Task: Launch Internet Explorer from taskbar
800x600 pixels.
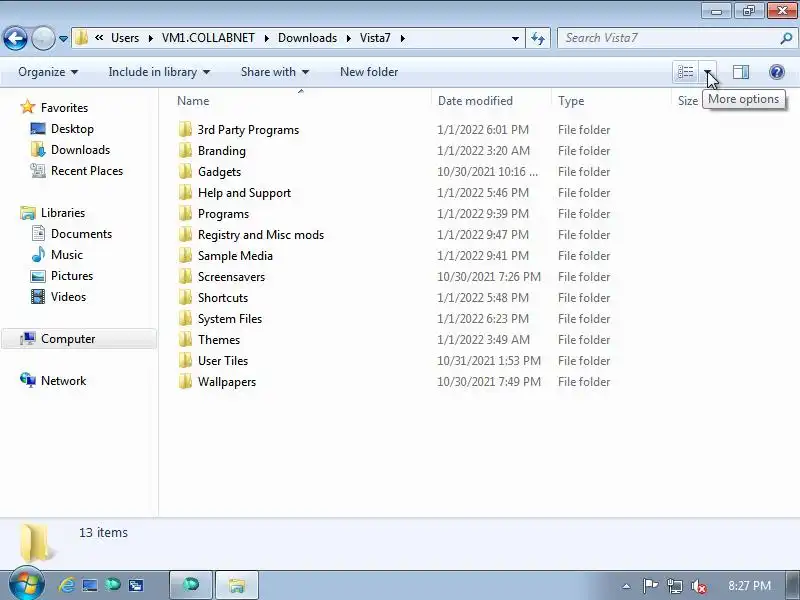Action: pyautogui.click(x=67, y=585)
